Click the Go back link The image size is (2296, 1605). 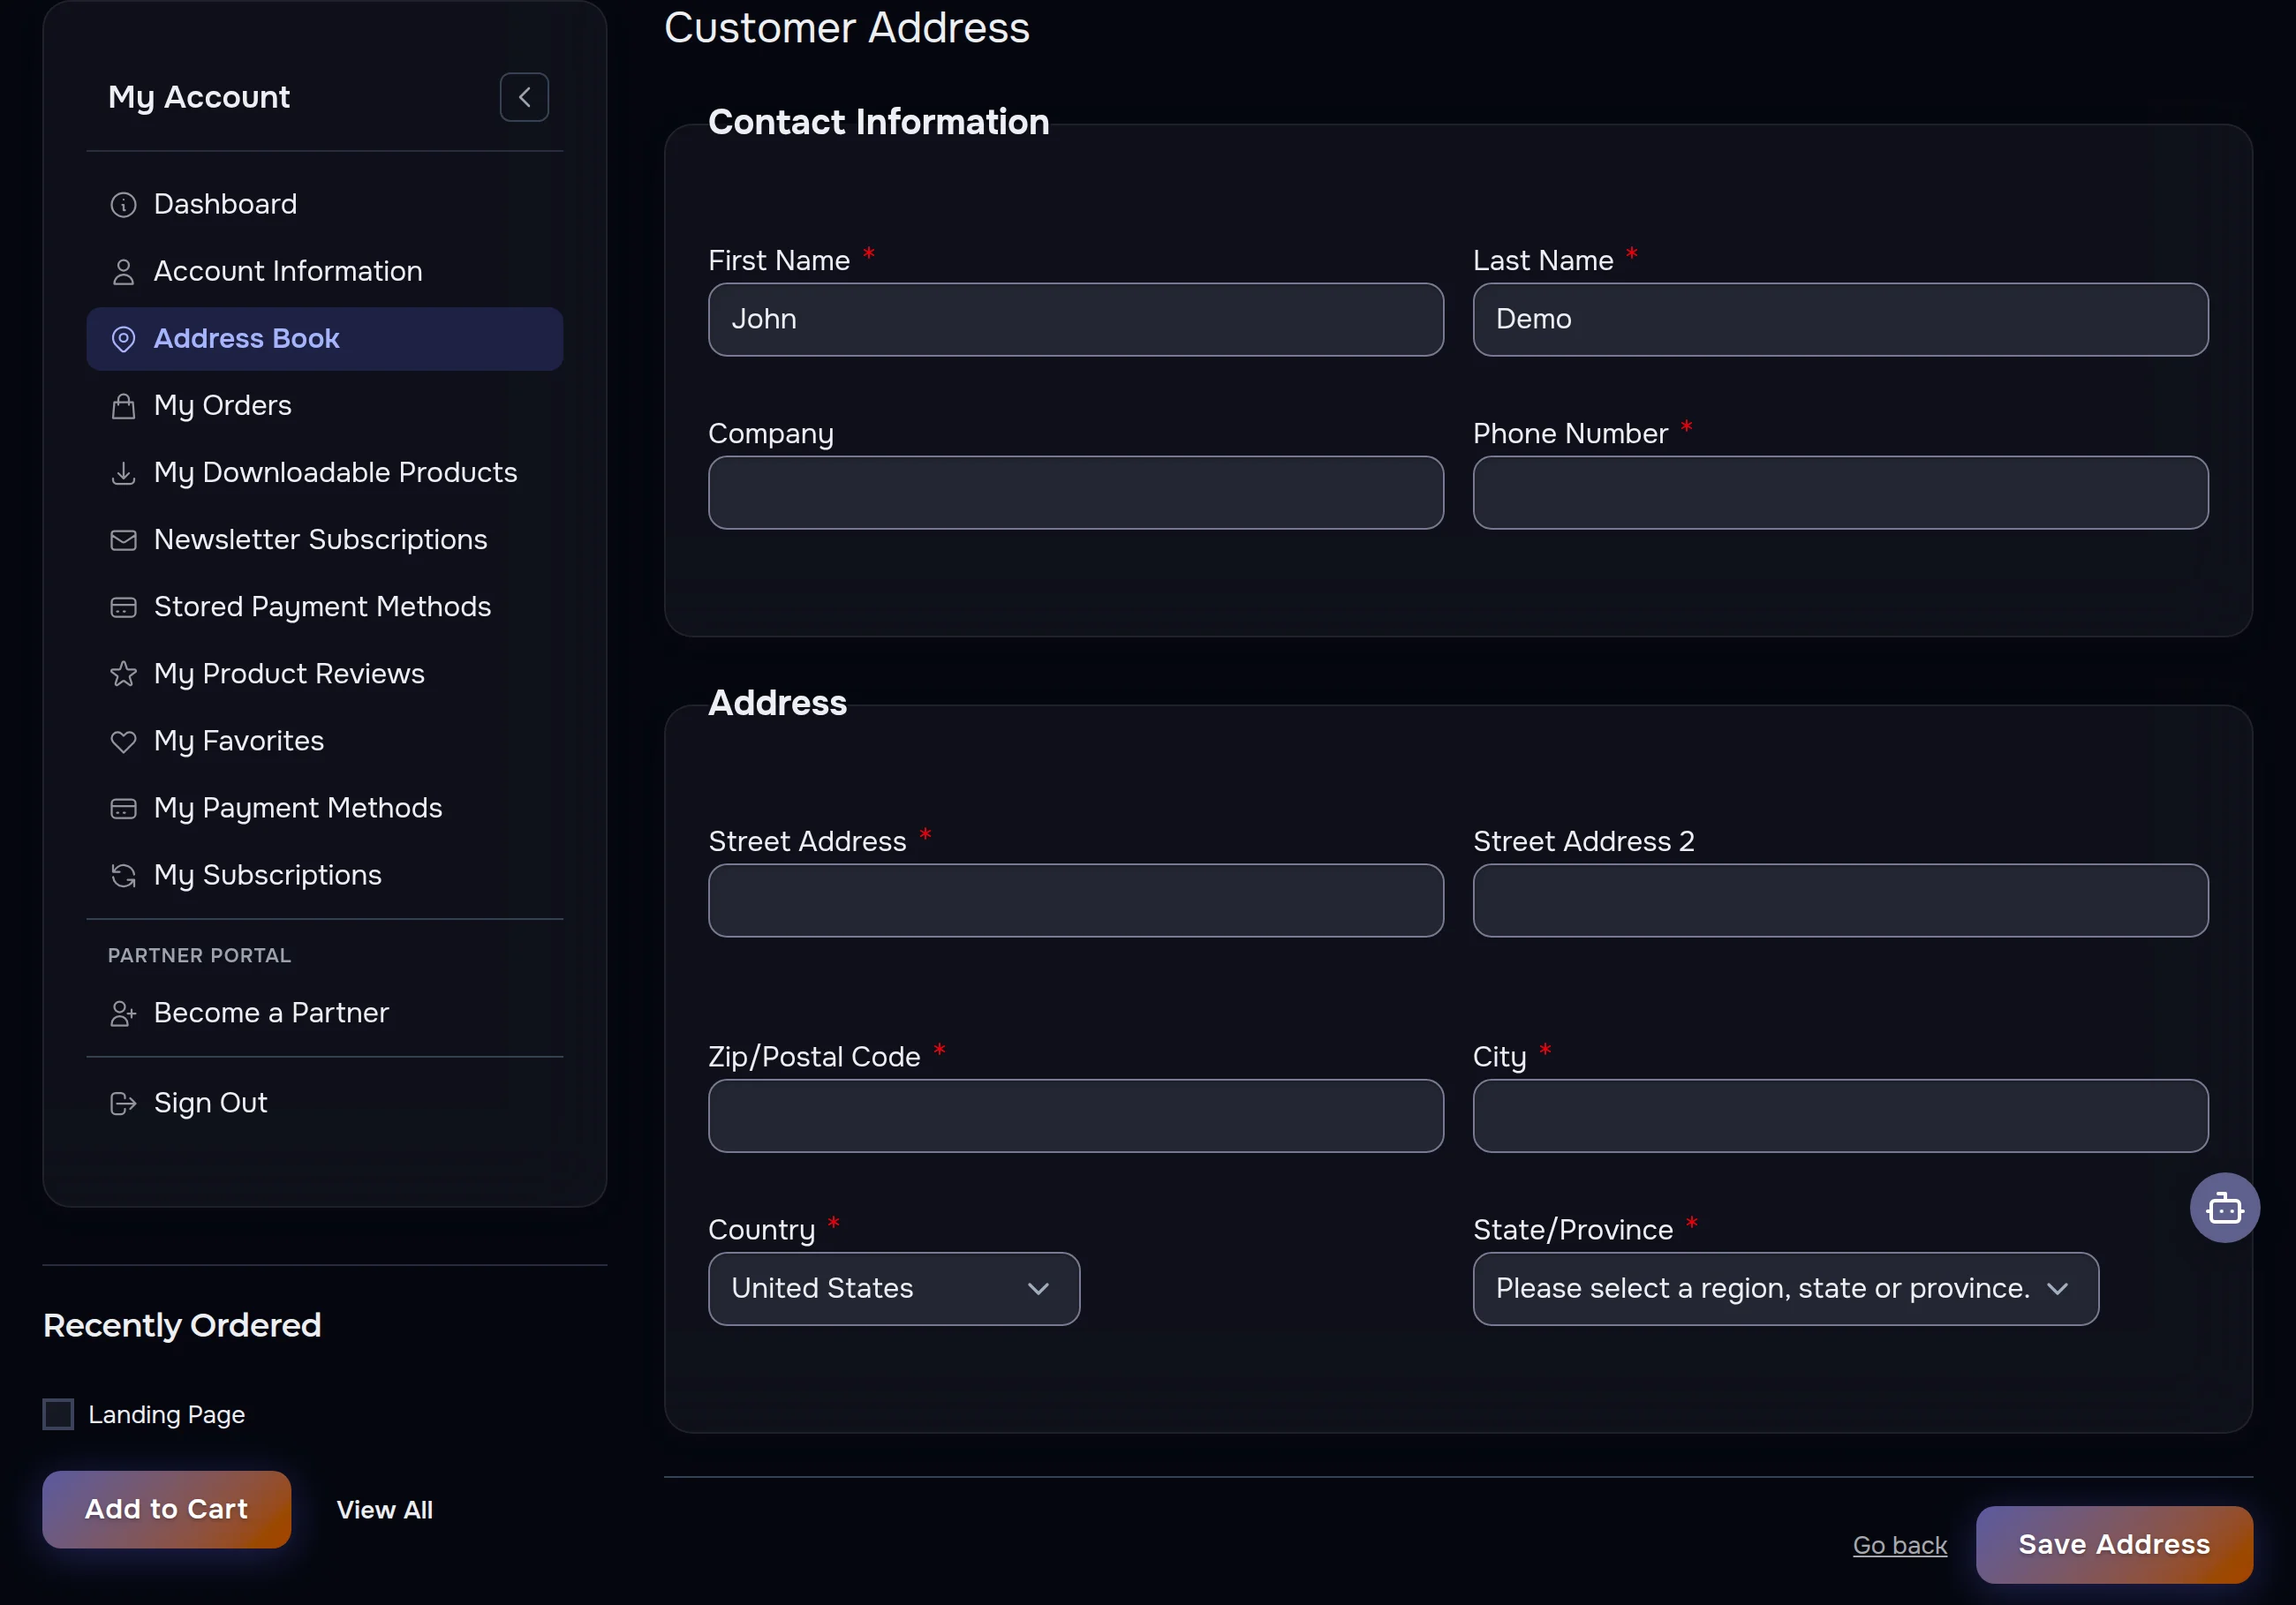(1899, 1544)
